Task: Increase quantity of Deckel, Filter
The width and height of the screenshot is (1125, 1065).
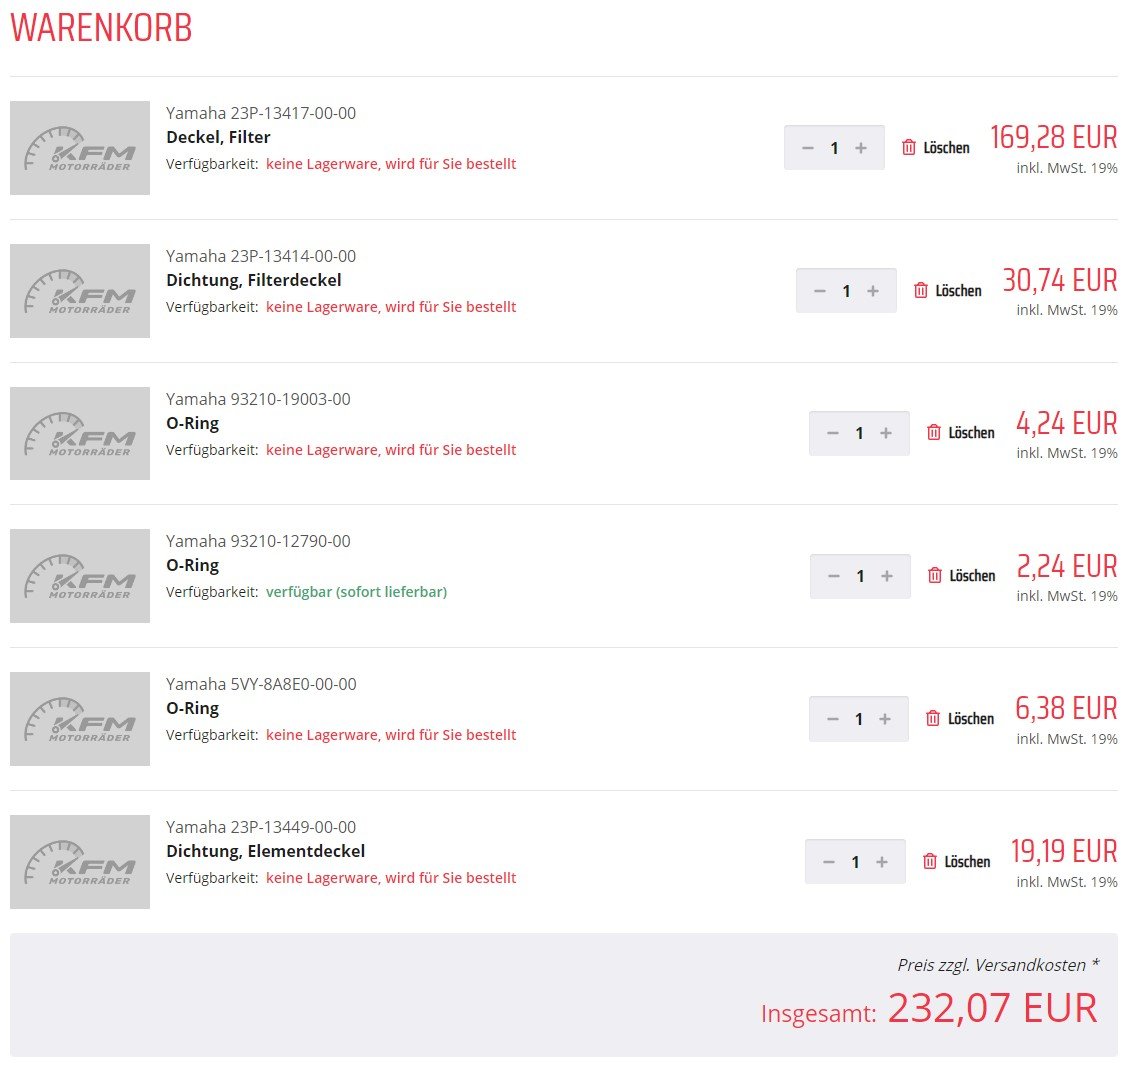Action: tap(861, 148)
